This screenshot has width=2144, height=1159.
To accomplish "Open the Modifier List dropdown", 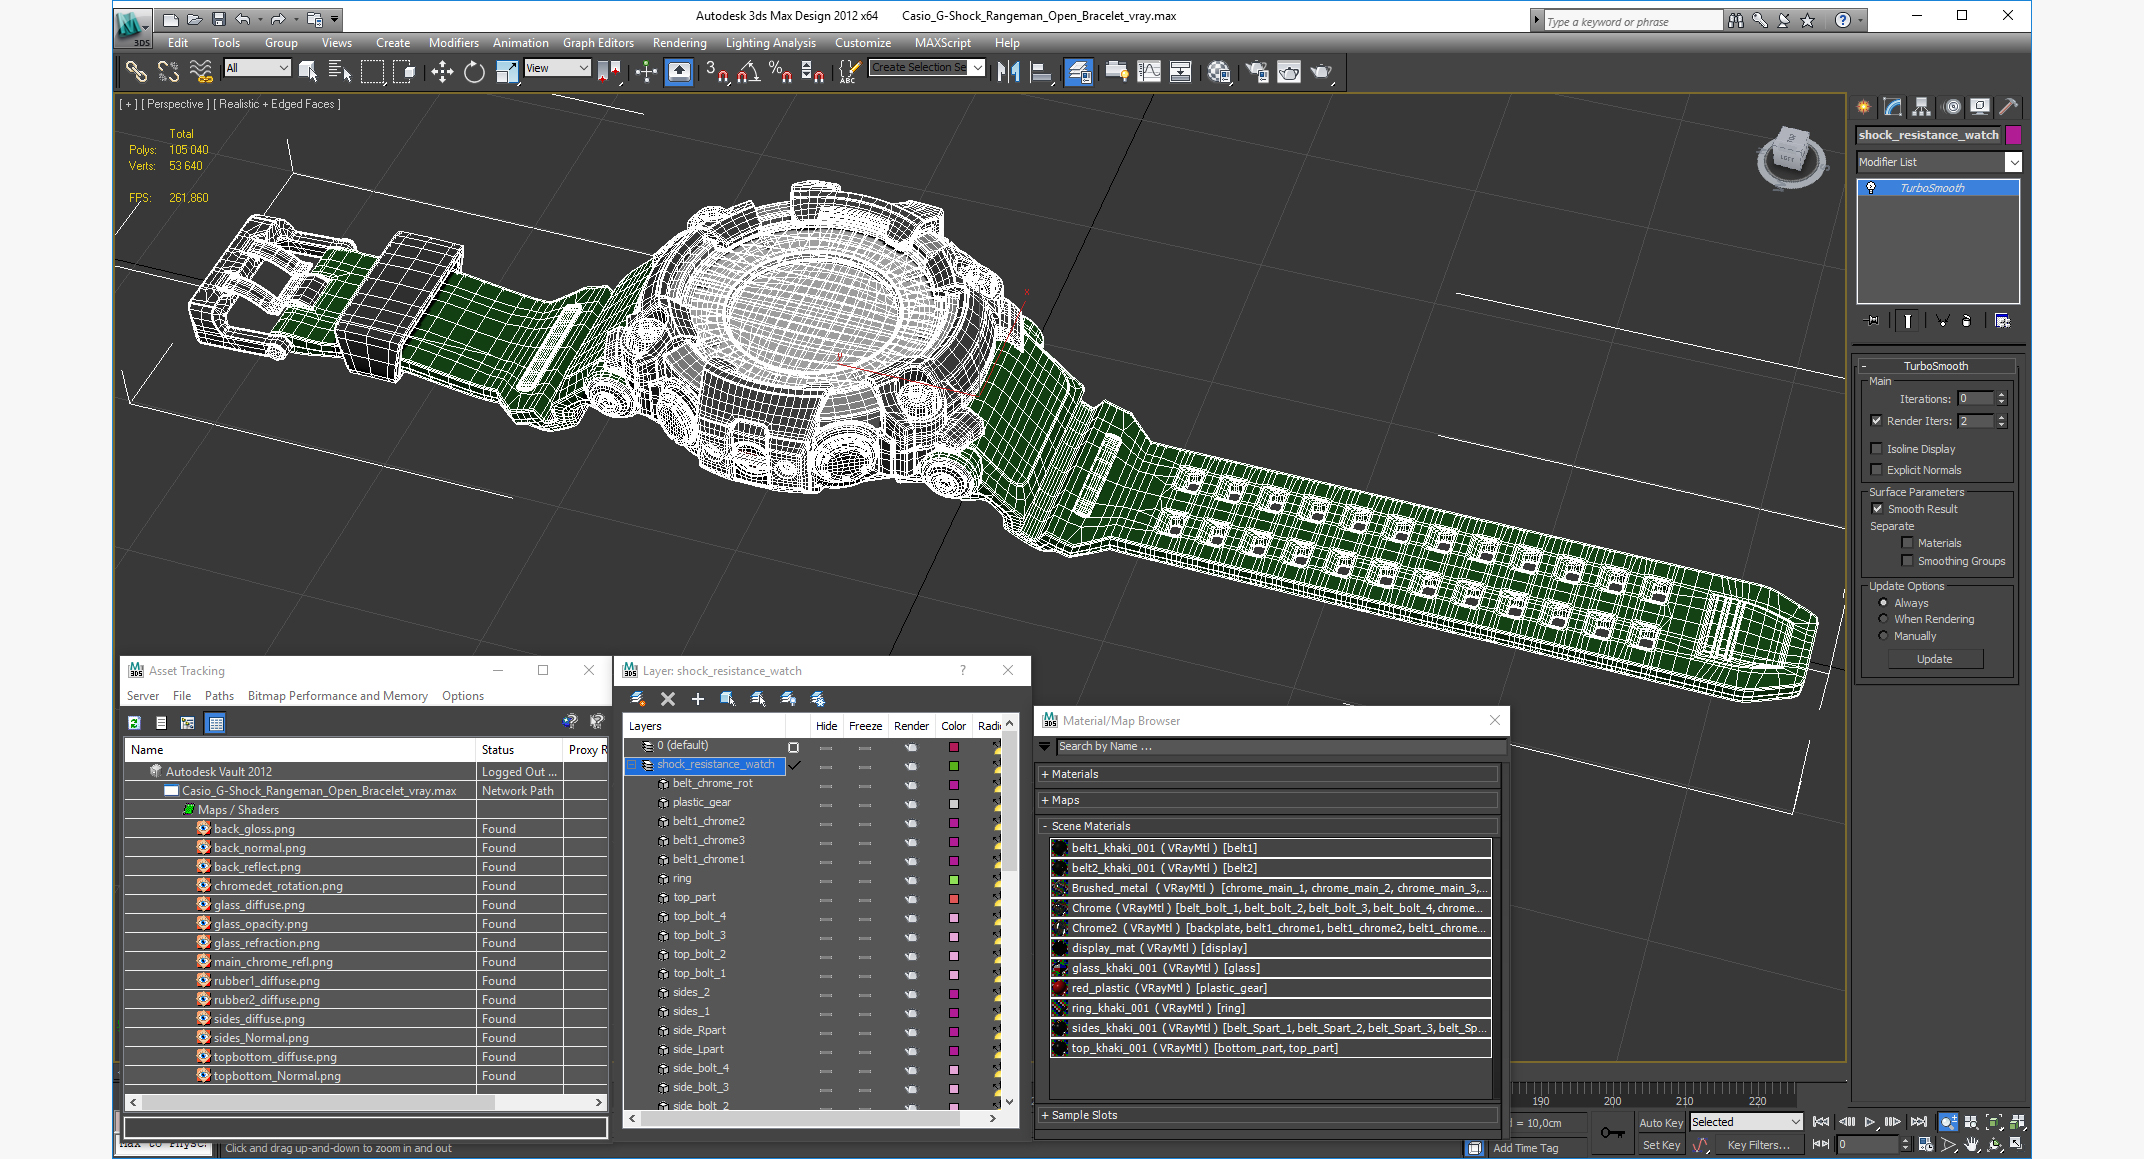I will (1938, 162).
